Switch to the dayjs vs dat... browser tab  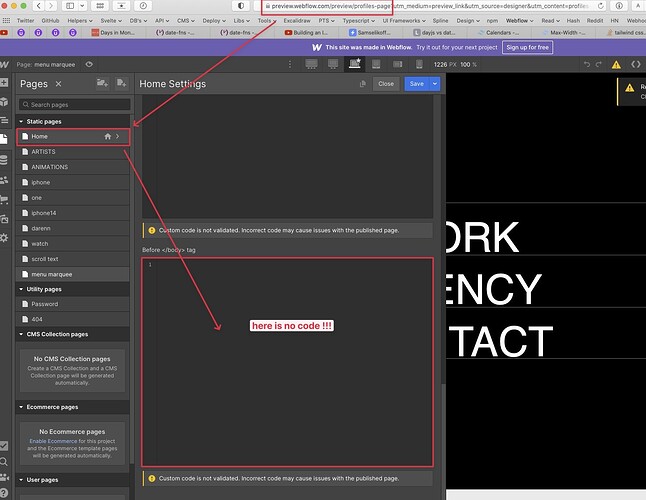point(434,33)
